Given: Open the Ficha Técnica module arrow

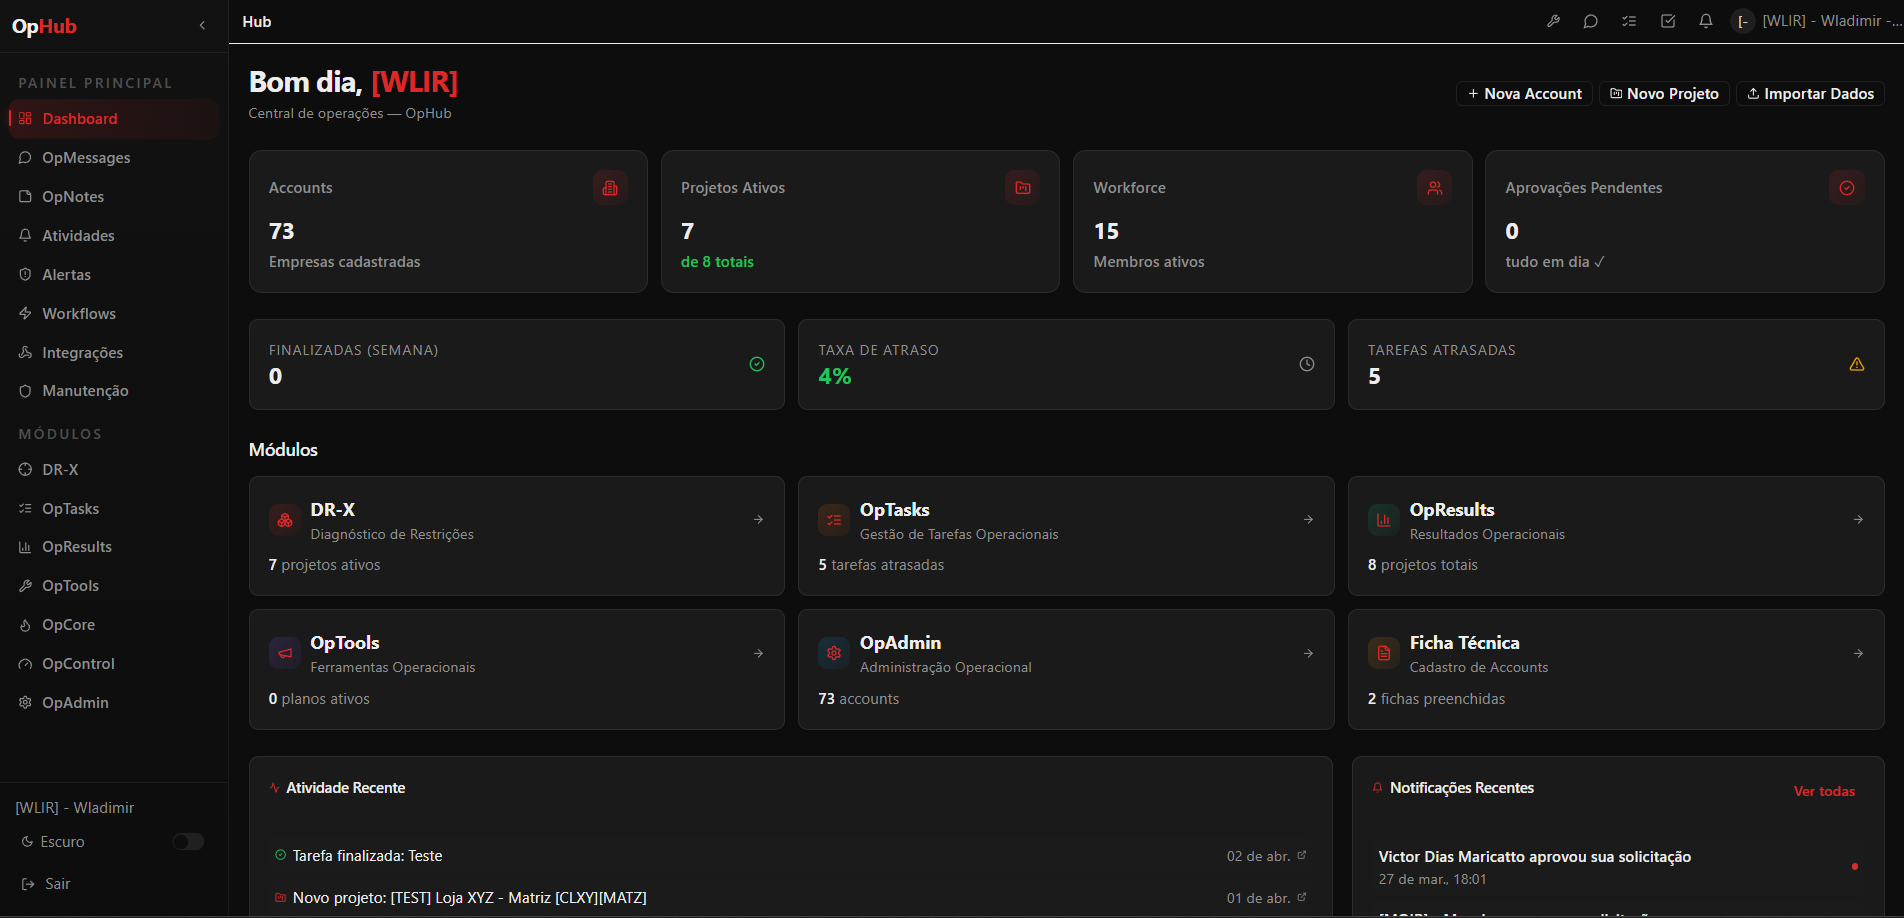Looking at the screenshot, I should (1858, 653).
